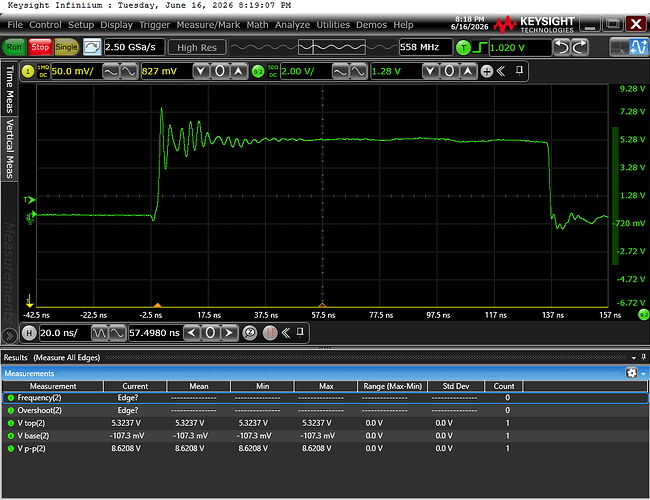Click the 20.0 ns/ timebase scale field
Image resolution: width=650 pixels, height=500 pixels.
pyautogui.click(x=65, y=333)
